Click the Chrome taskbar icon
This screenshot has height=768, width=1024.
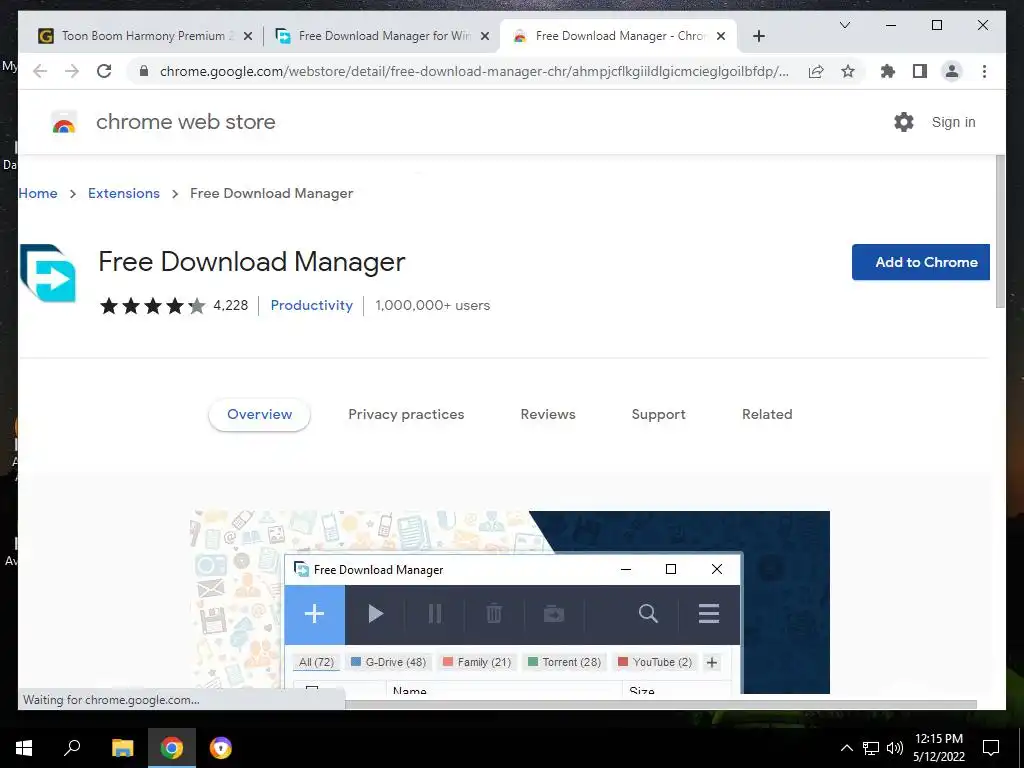172,748
